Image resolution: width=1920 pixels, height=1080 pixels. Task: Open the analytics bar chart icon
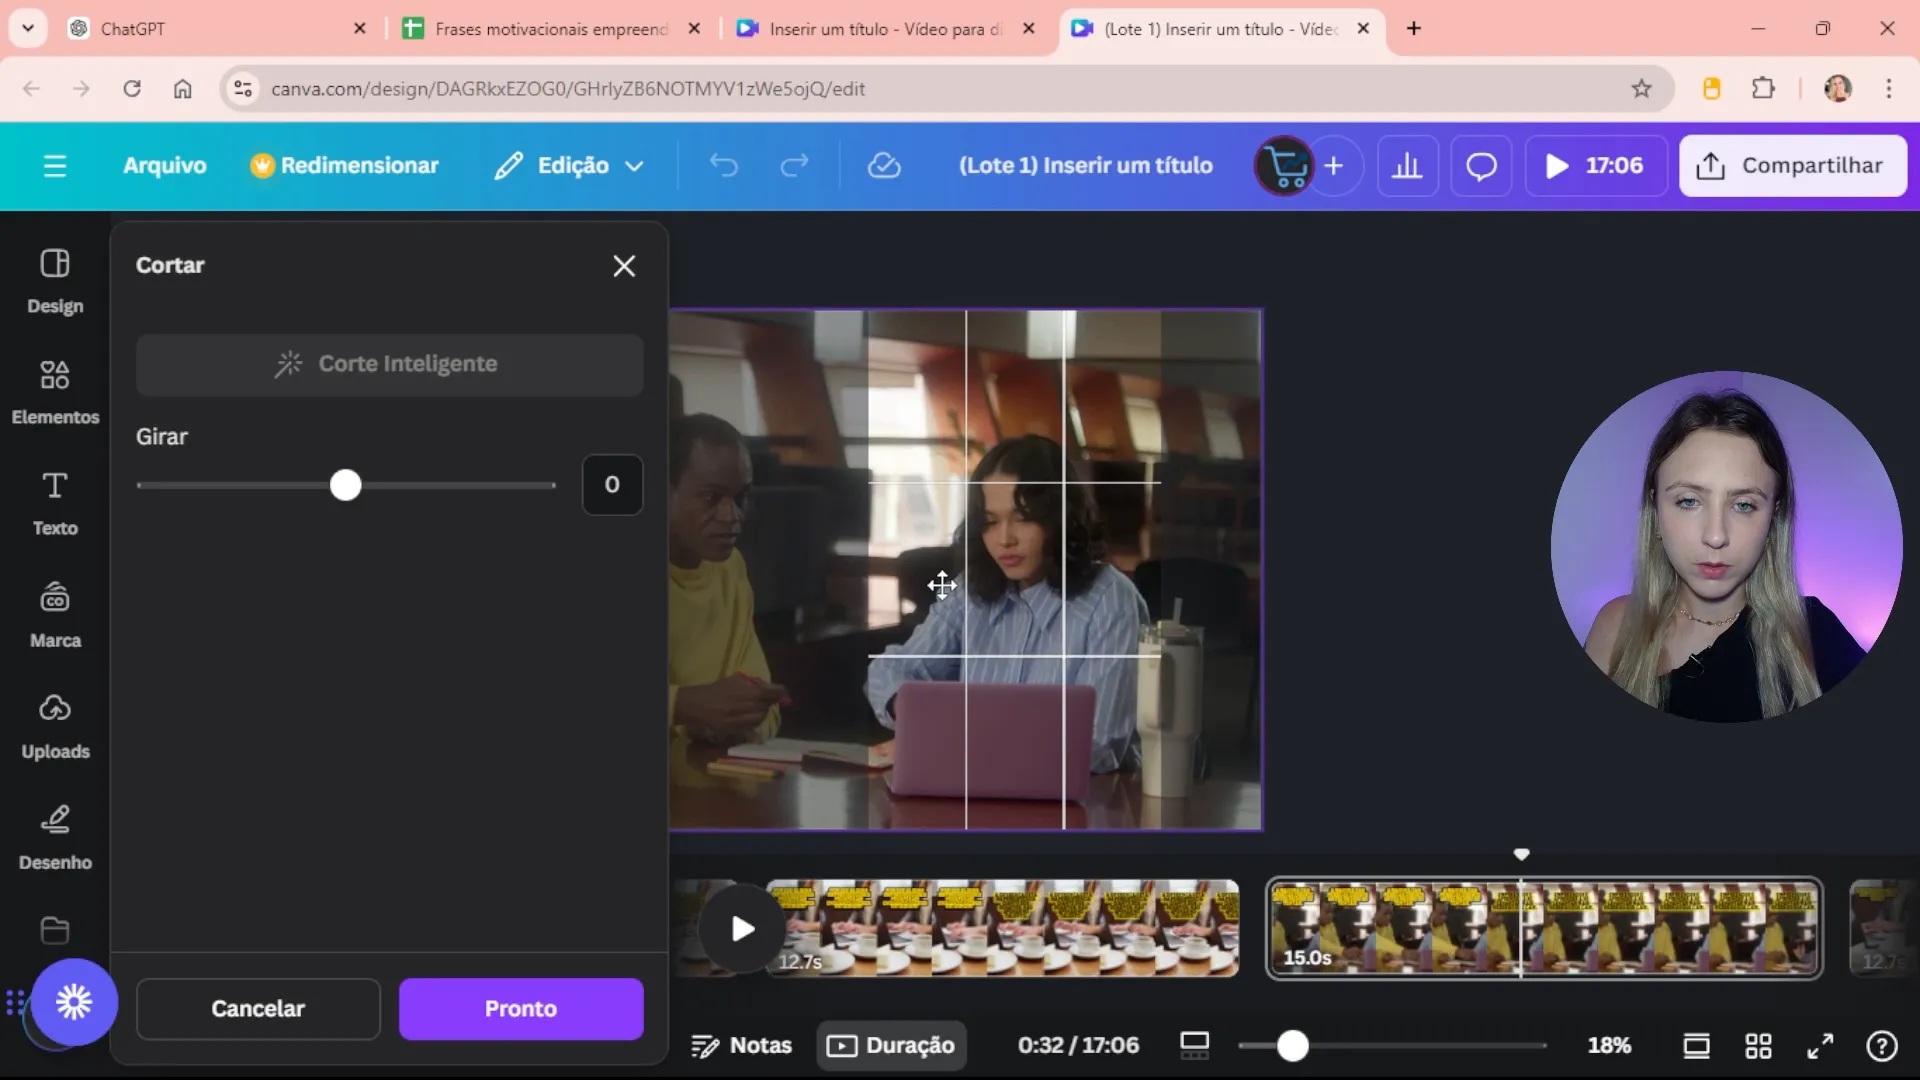1407,166
